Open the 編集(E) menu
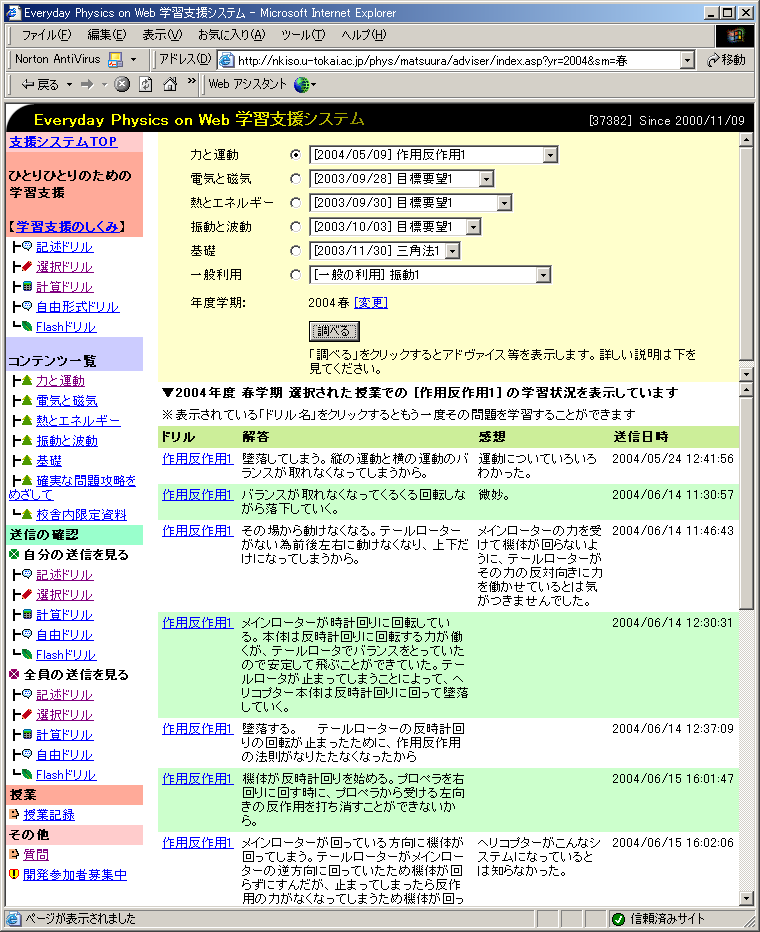760x932 pixels. pos(107,35)
